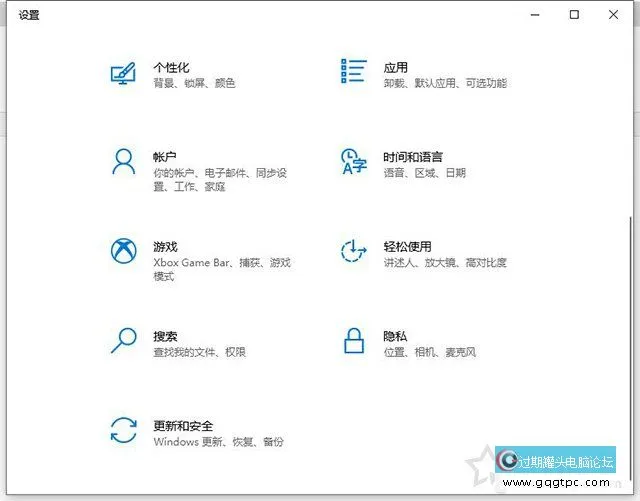This screenshot has width=640, height=501.
Task: Click 卸载、默认应用、可选功能 description
Action: (445, 83)
